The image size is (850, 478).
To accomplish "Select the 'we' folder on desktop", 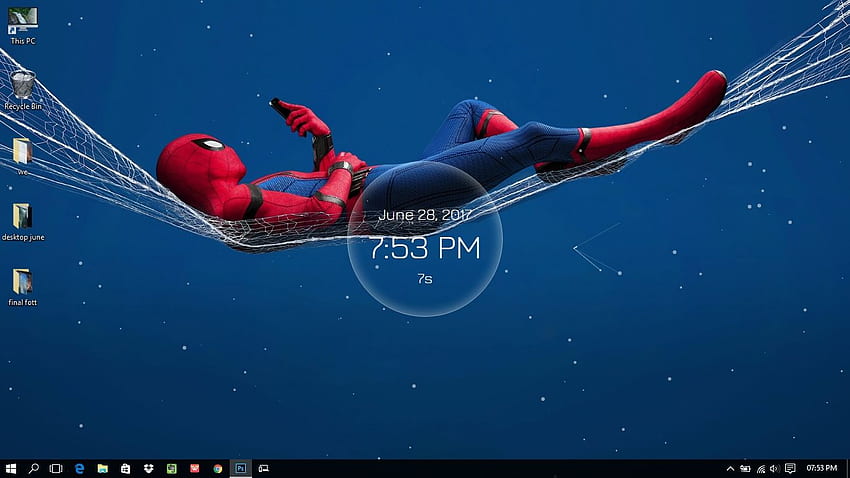I will (x=22, y=156).
